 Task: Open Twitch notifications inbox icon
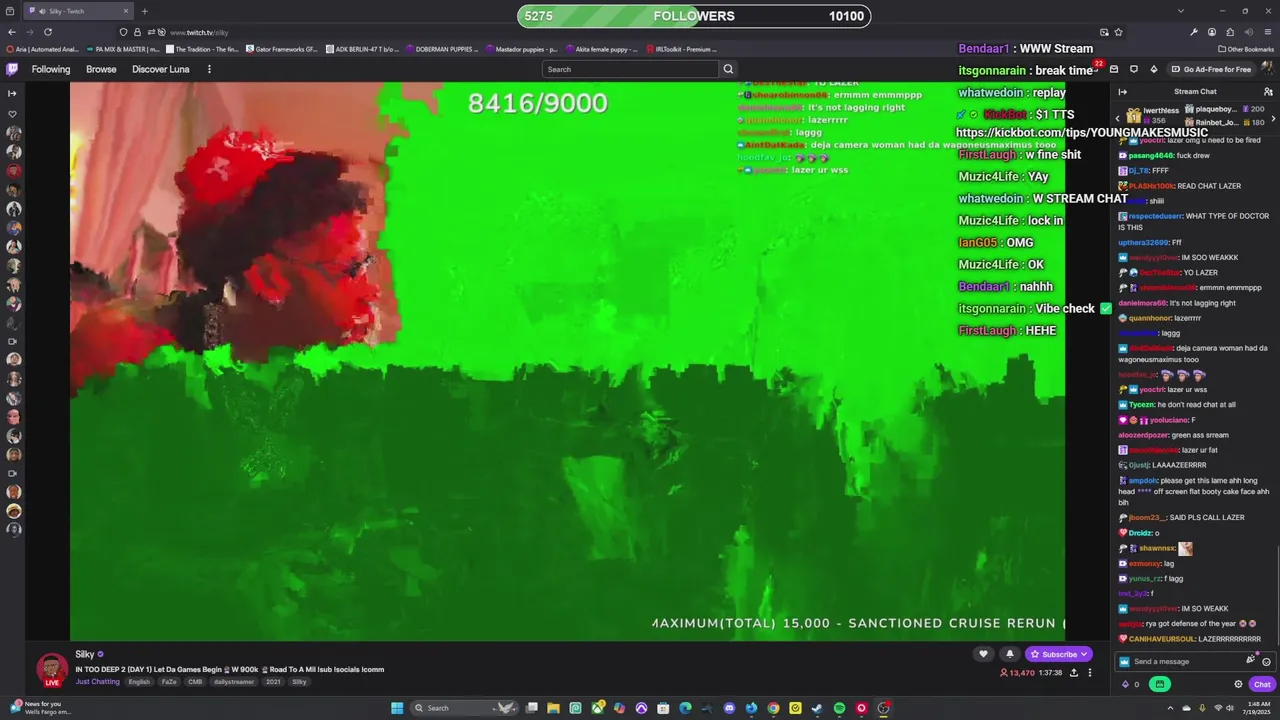(1113, 69)
